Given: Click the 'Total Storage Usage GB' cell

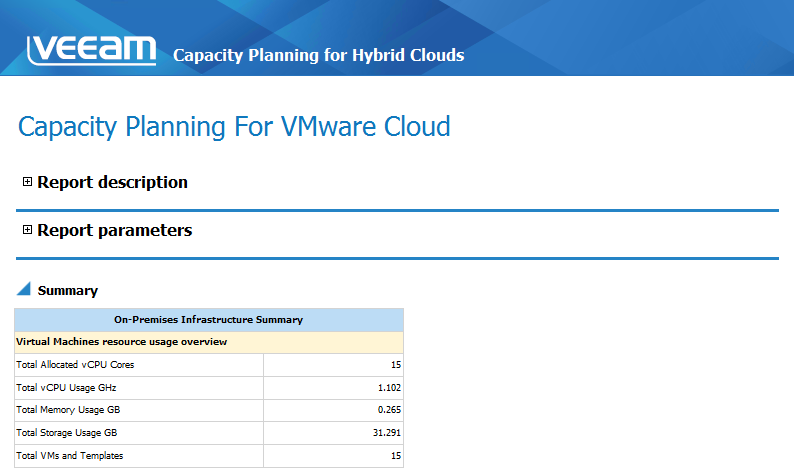Looking at the screenshot, I should 139,433.
